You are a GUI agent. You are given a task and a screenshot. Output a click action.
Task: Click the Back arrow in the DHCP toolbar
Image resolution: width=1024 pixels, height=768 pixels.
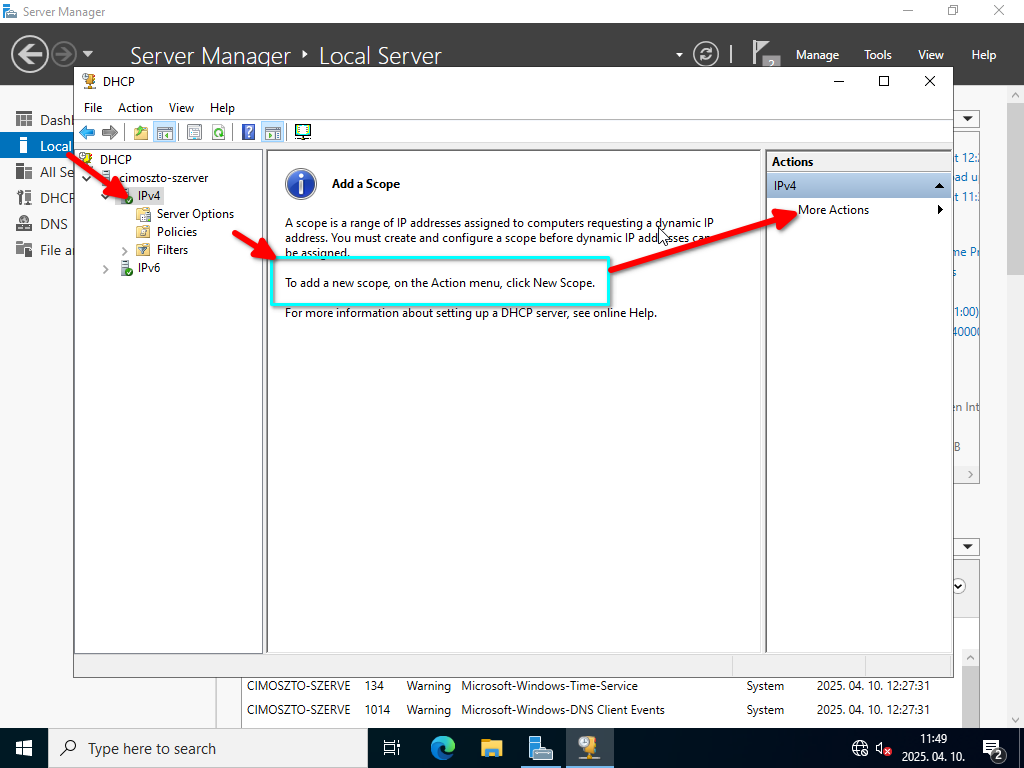tap(87, 132)
